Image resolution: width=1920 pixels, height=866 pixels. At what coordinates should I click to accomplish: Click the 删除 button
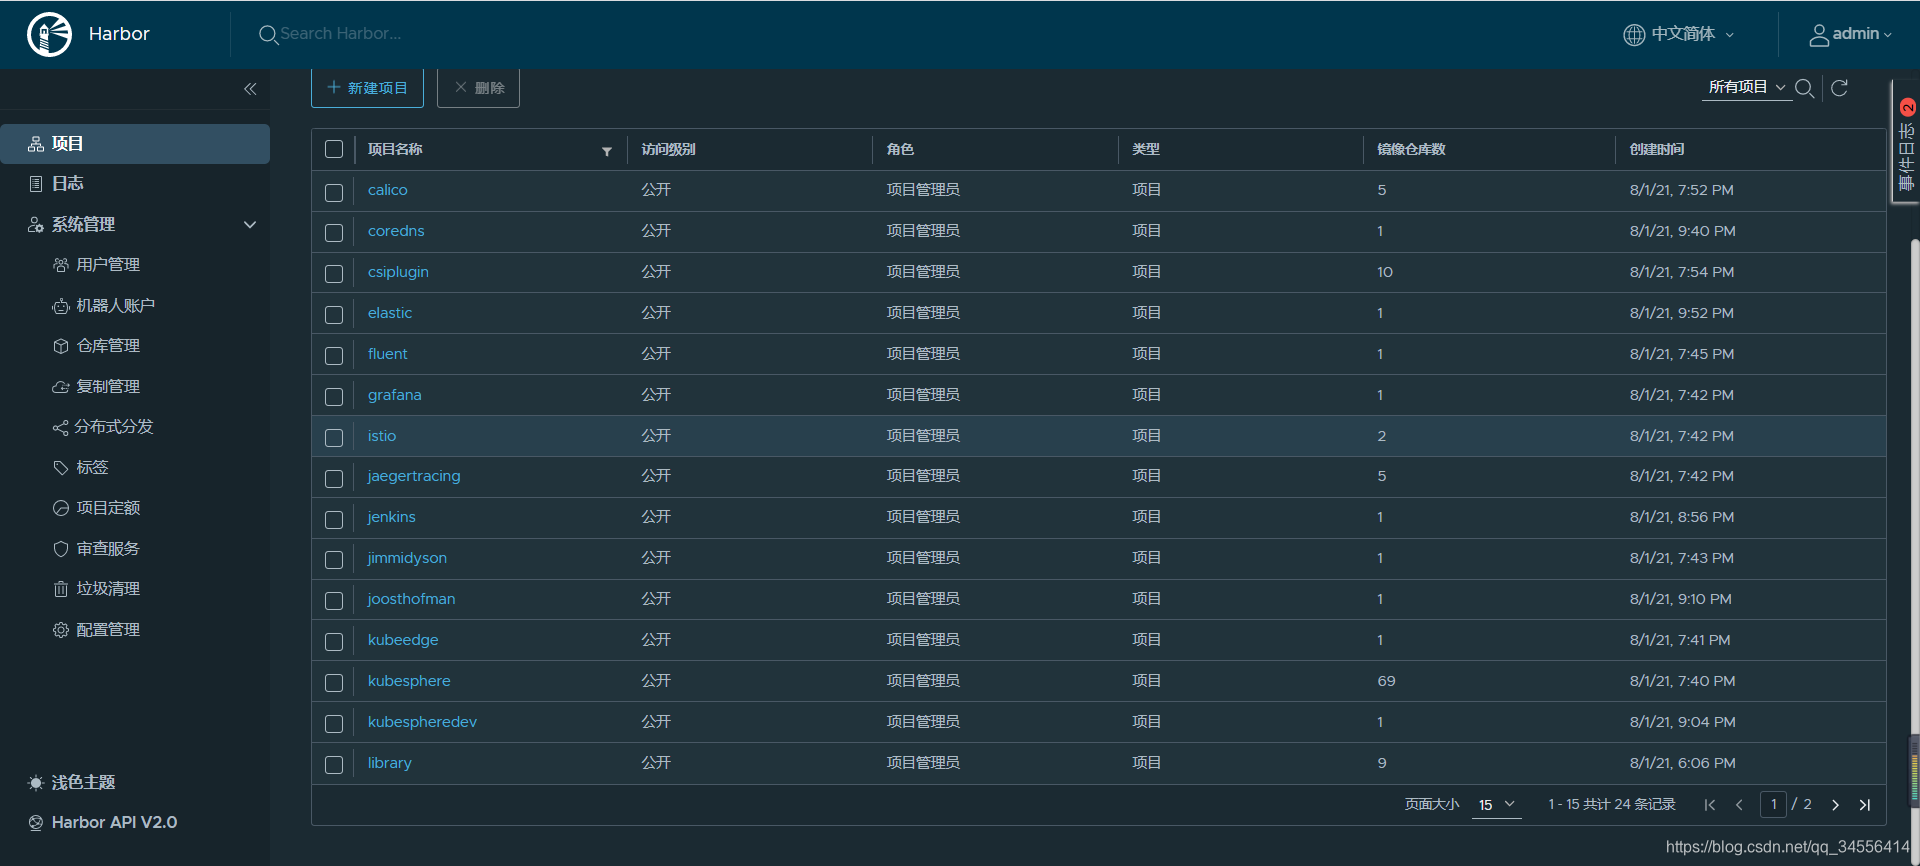478,88
